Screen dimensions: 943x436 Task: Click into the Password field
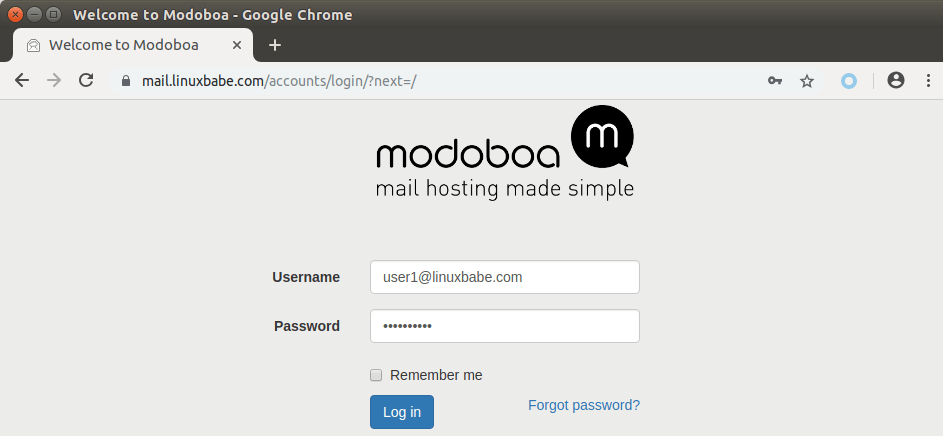(504, 326)
